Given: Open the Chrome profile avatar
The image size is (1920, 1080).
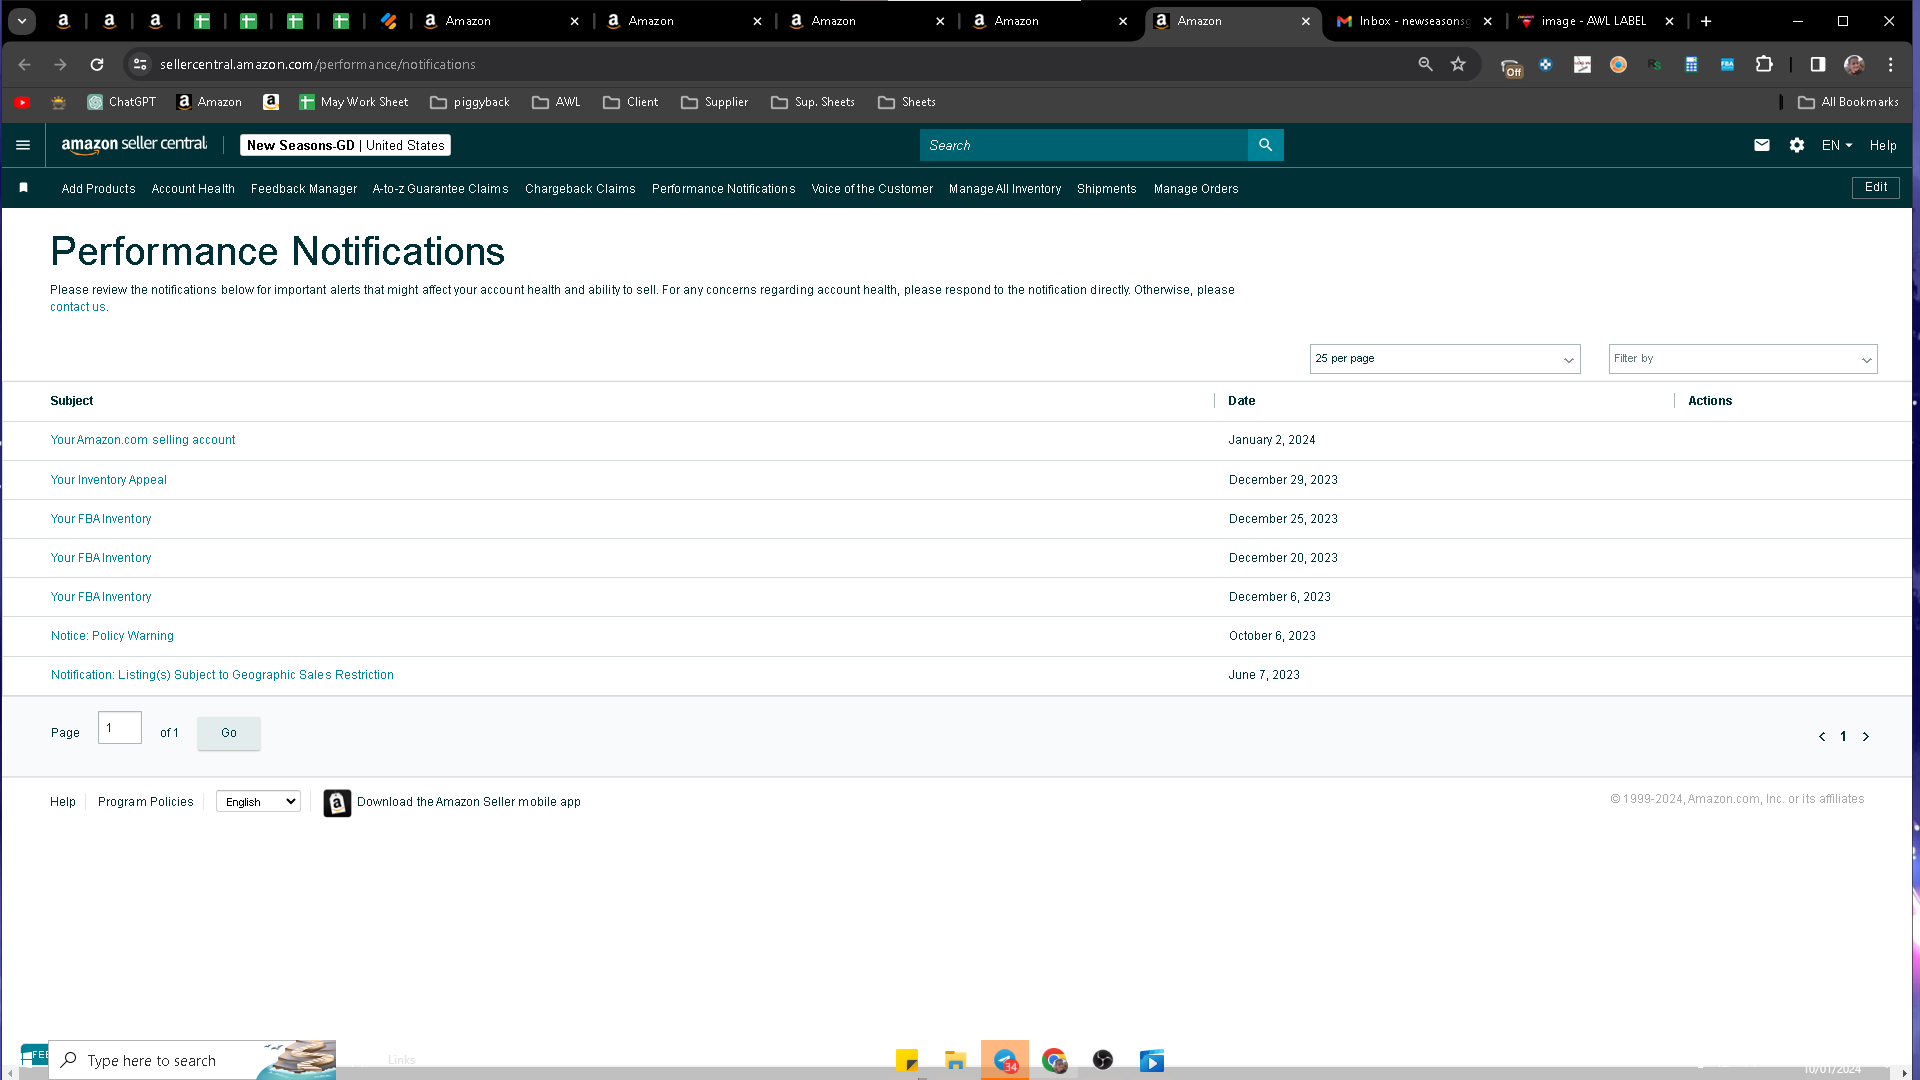Looking at the screenshot, I should point(1854,65).
